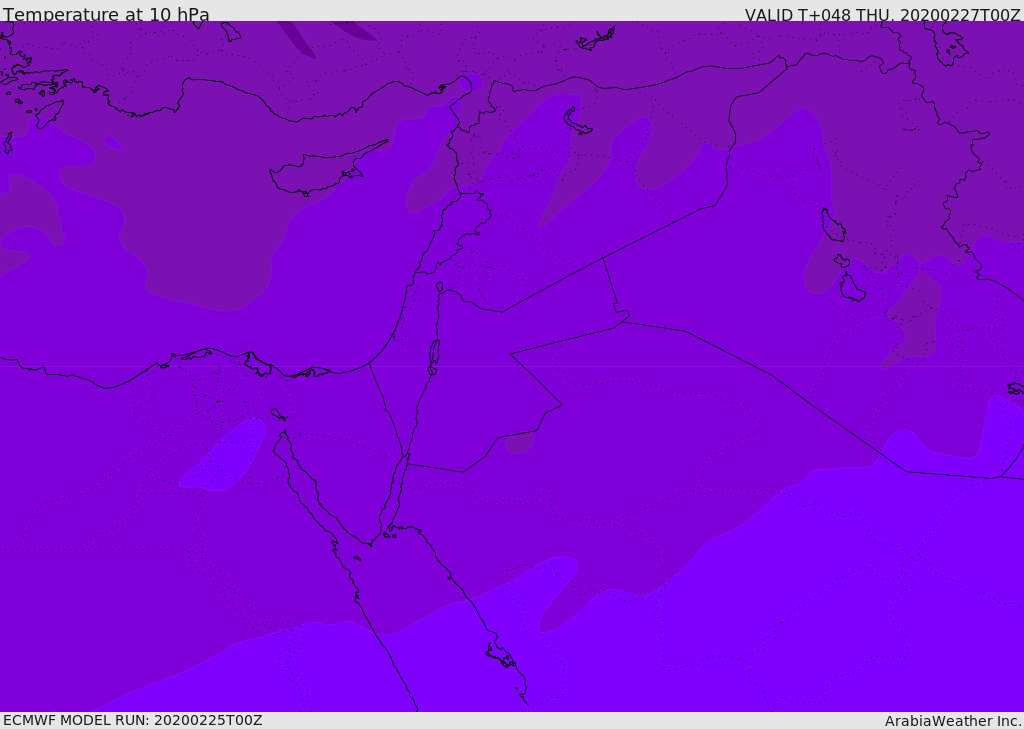Click the 'ECMWF MODEL RUN: 20200225T00Z' footer text
The height and width of the screenshot is (729, 1024).
pos(133,720)
